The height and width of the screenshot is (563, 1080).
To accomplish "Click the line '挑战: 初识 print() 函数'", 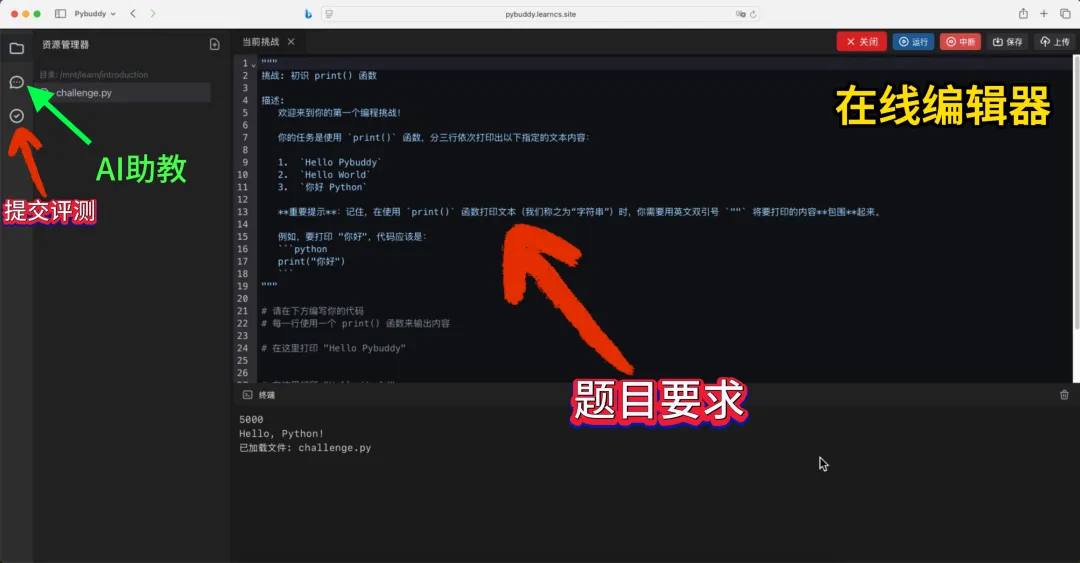I will (319, 76).
